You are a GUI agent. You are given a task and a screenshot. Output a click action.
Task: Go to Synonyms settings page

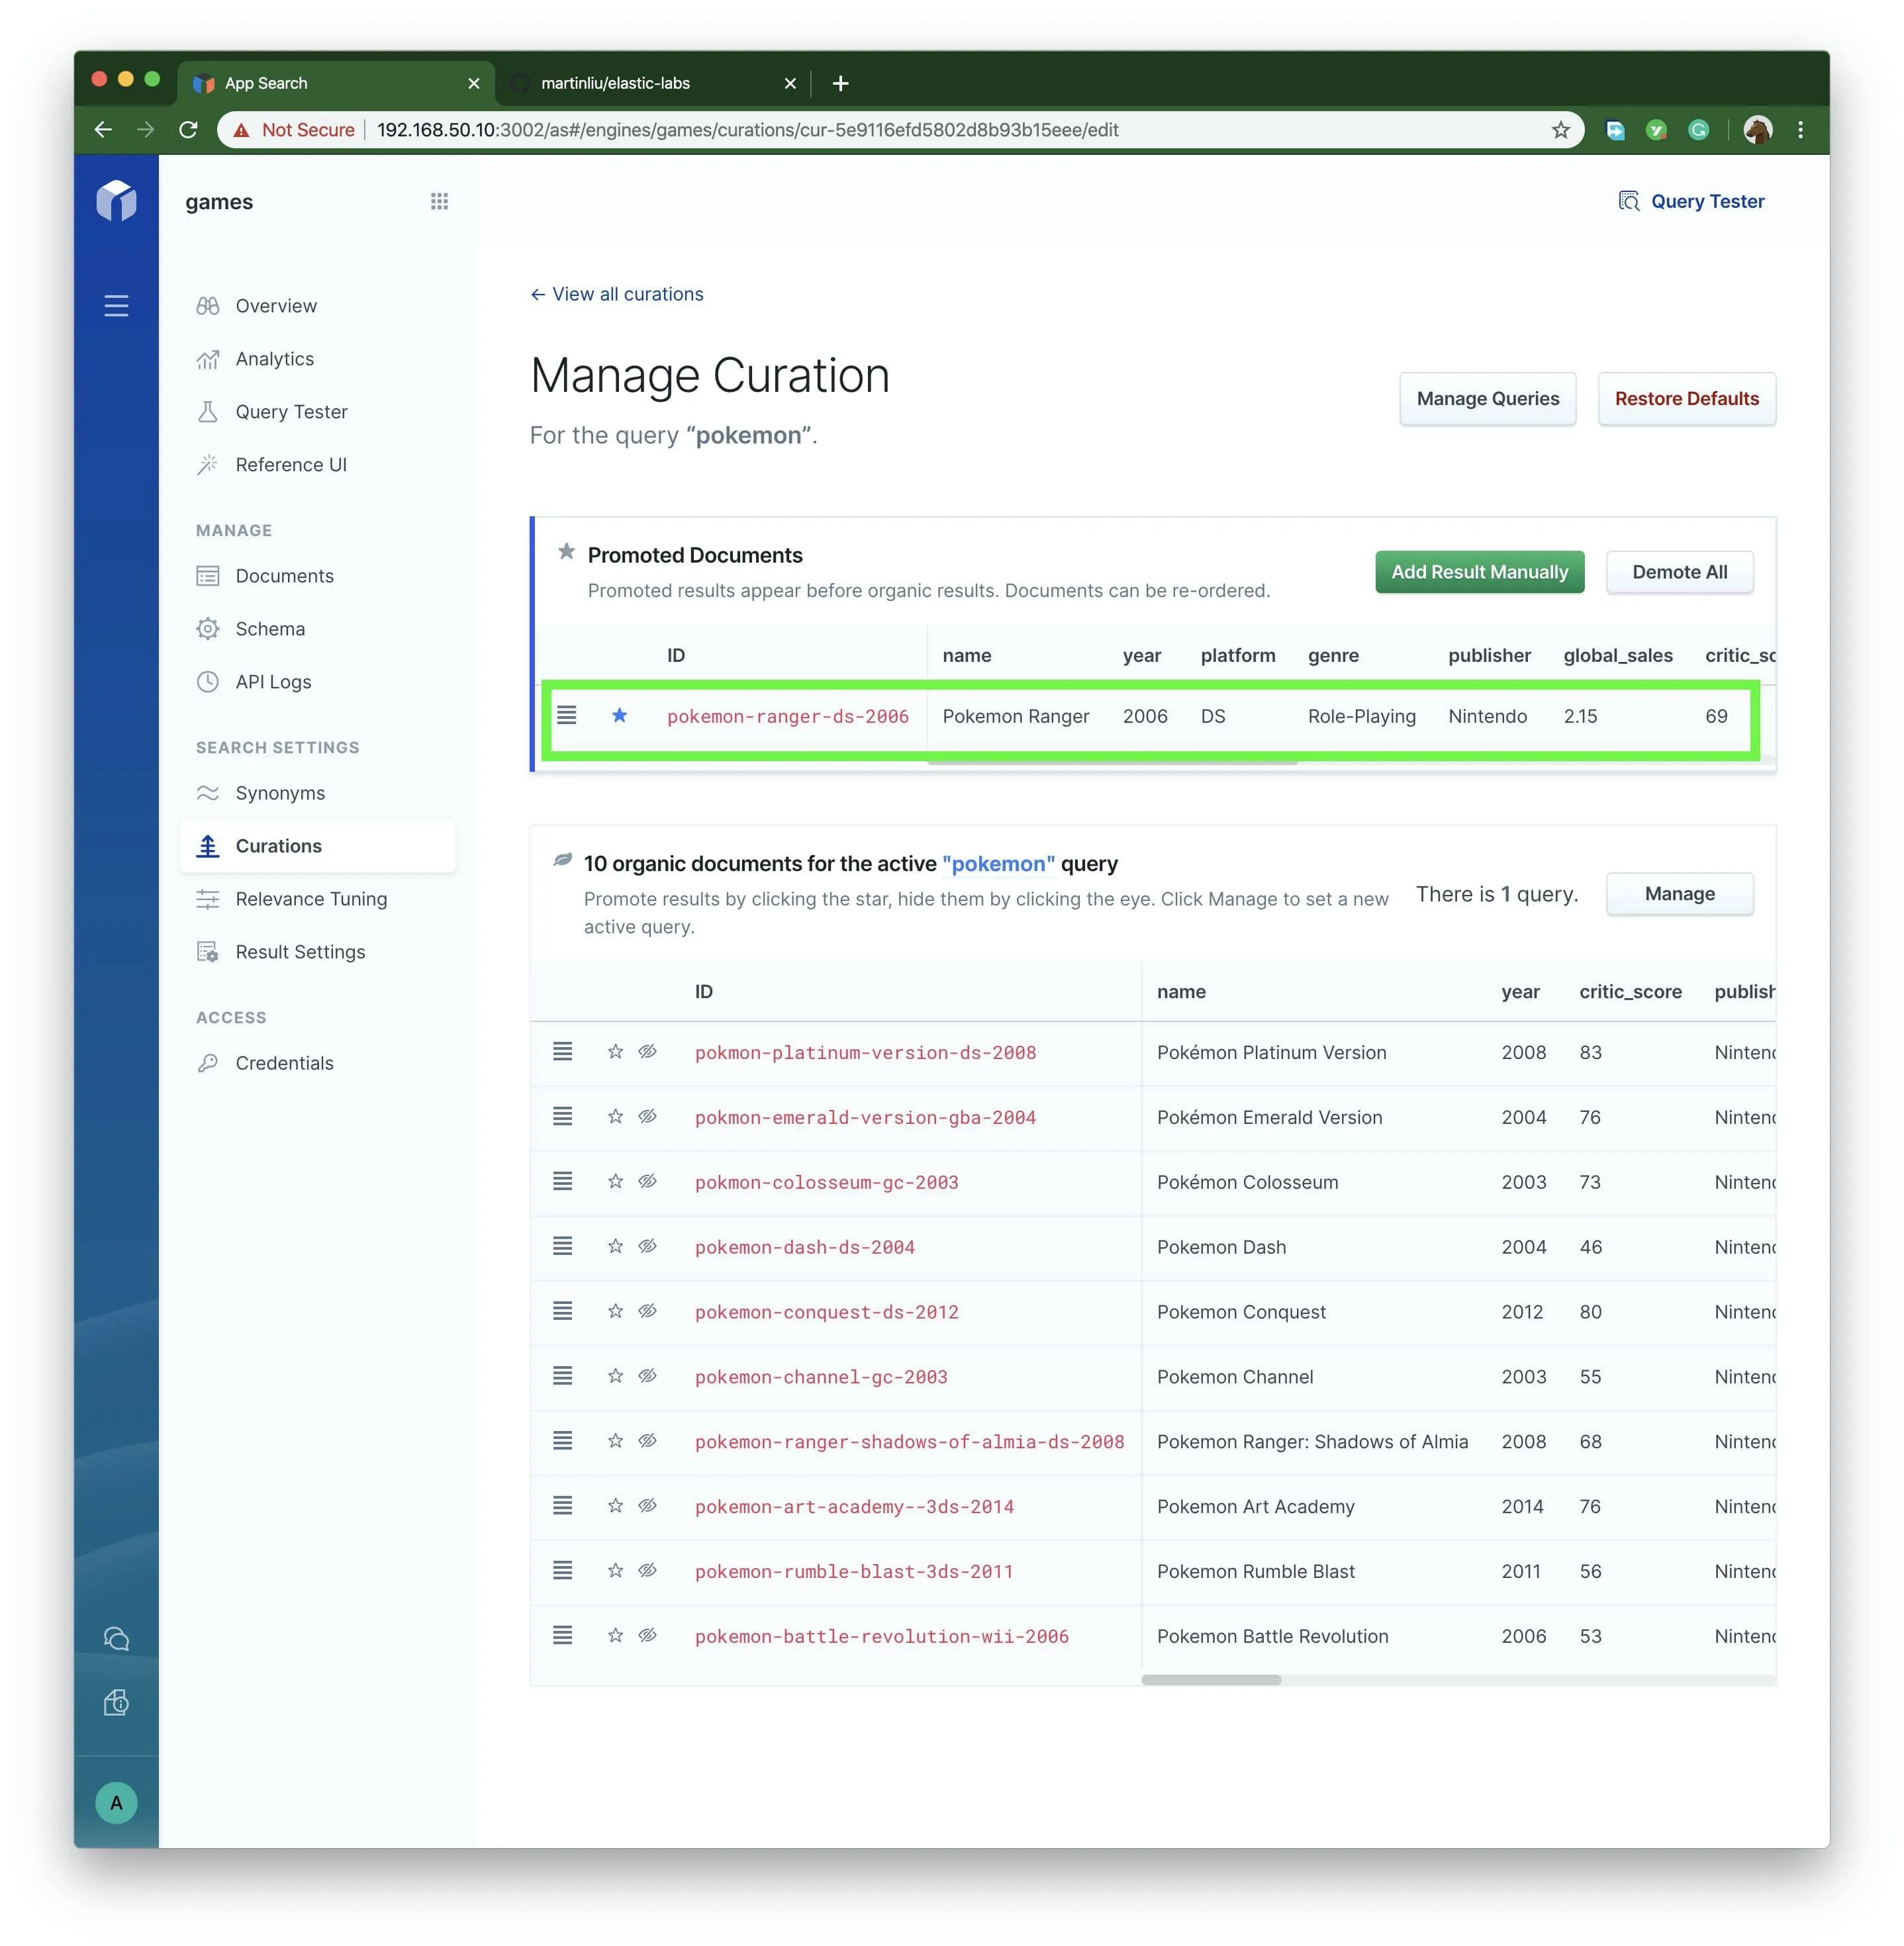pos(280,793)
